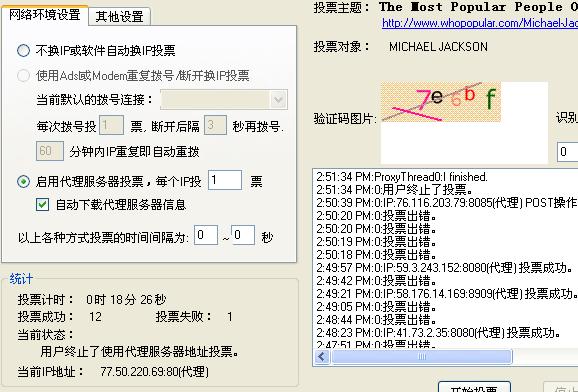Switch to the 网络环境设置 tab

click(45, 15)
